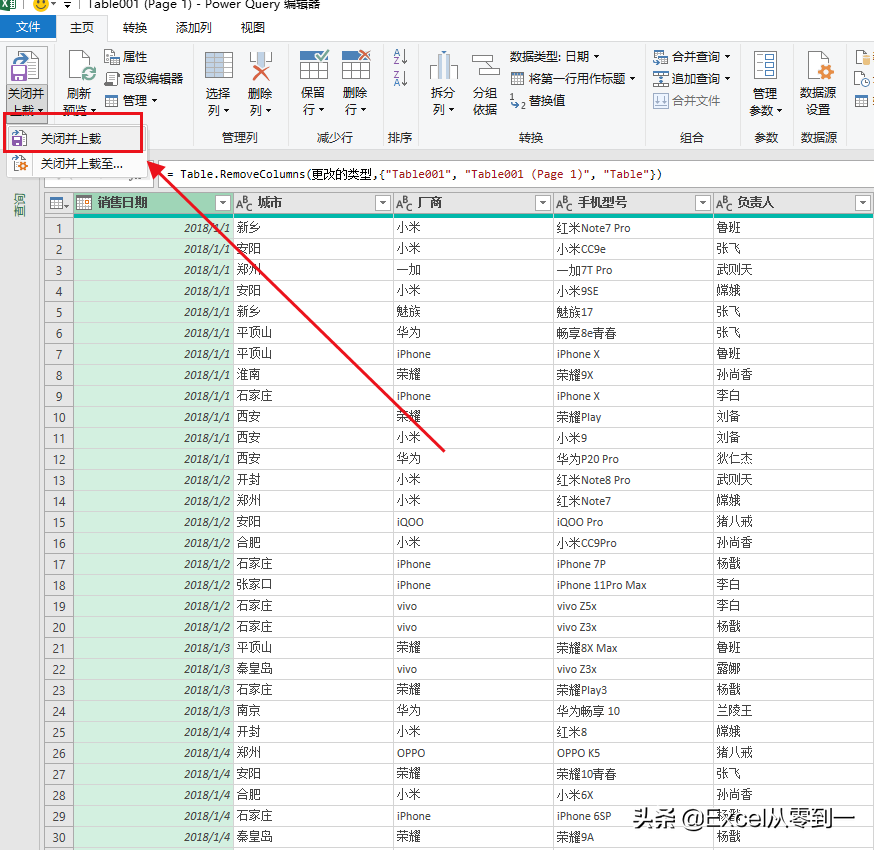The height and width of the screenshot is (850, 874).
Task: Select the cell iPhone 11Pro Max
Action: point(633,585)
